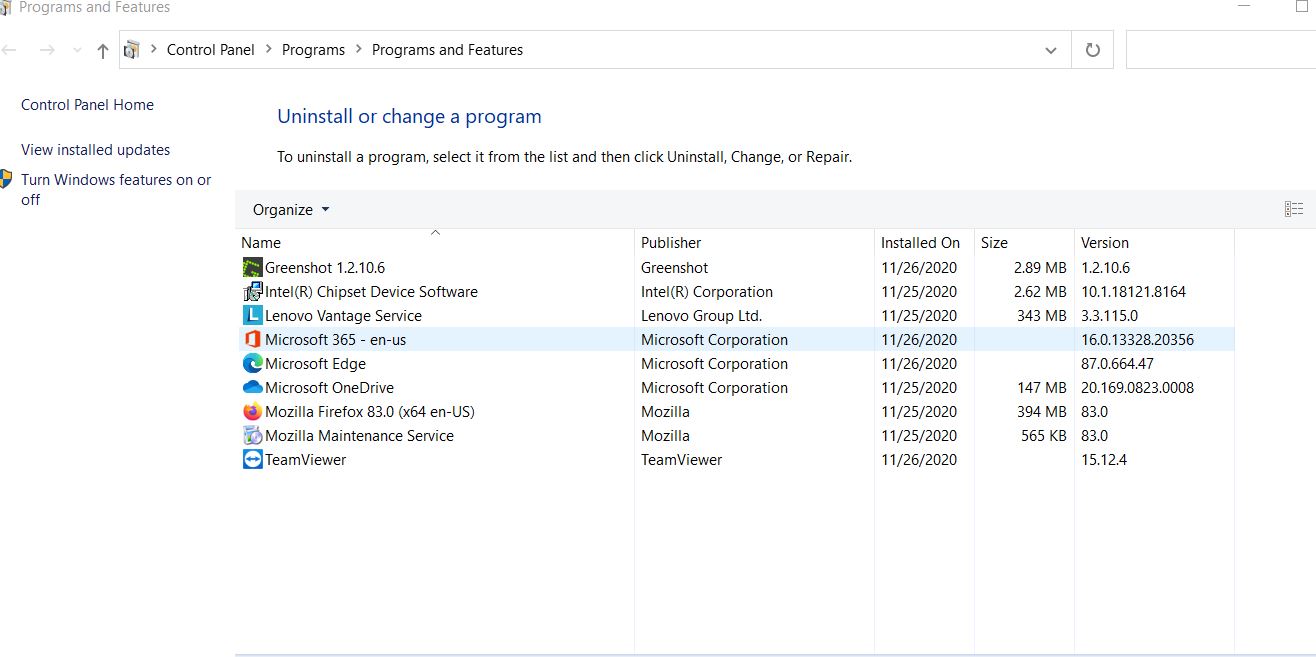Open the recent locations dropdown arrow
This screenshot has height=657, width=1316.
[x=77, y=50]
